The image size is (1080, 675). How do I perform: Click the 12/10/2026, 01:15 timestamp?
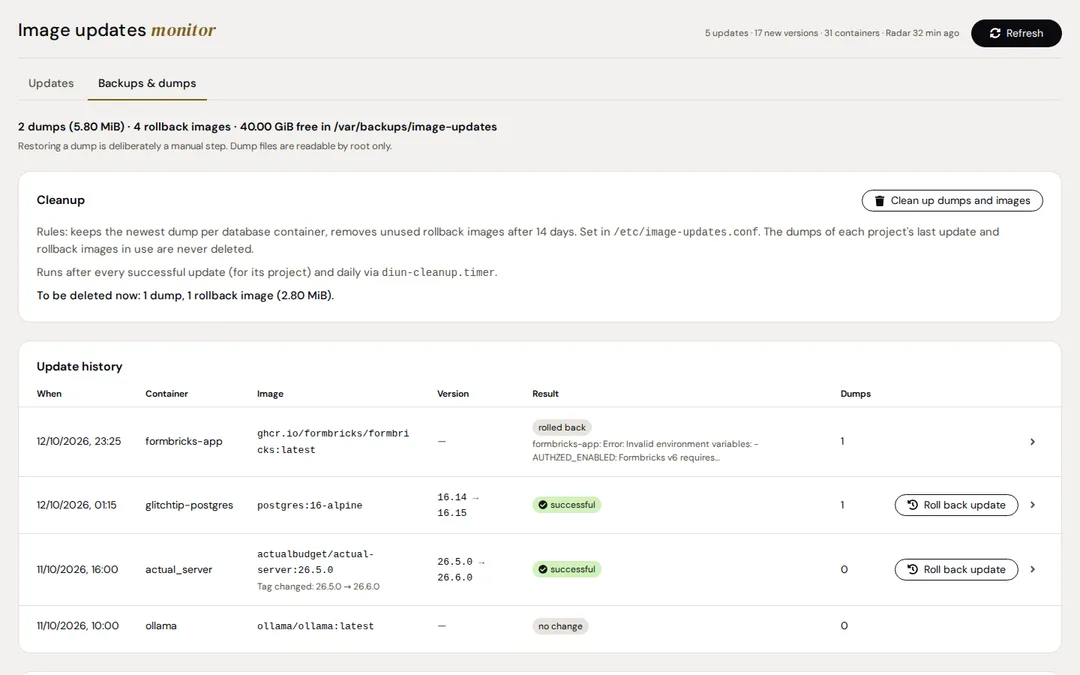click(x=76, y=505)
